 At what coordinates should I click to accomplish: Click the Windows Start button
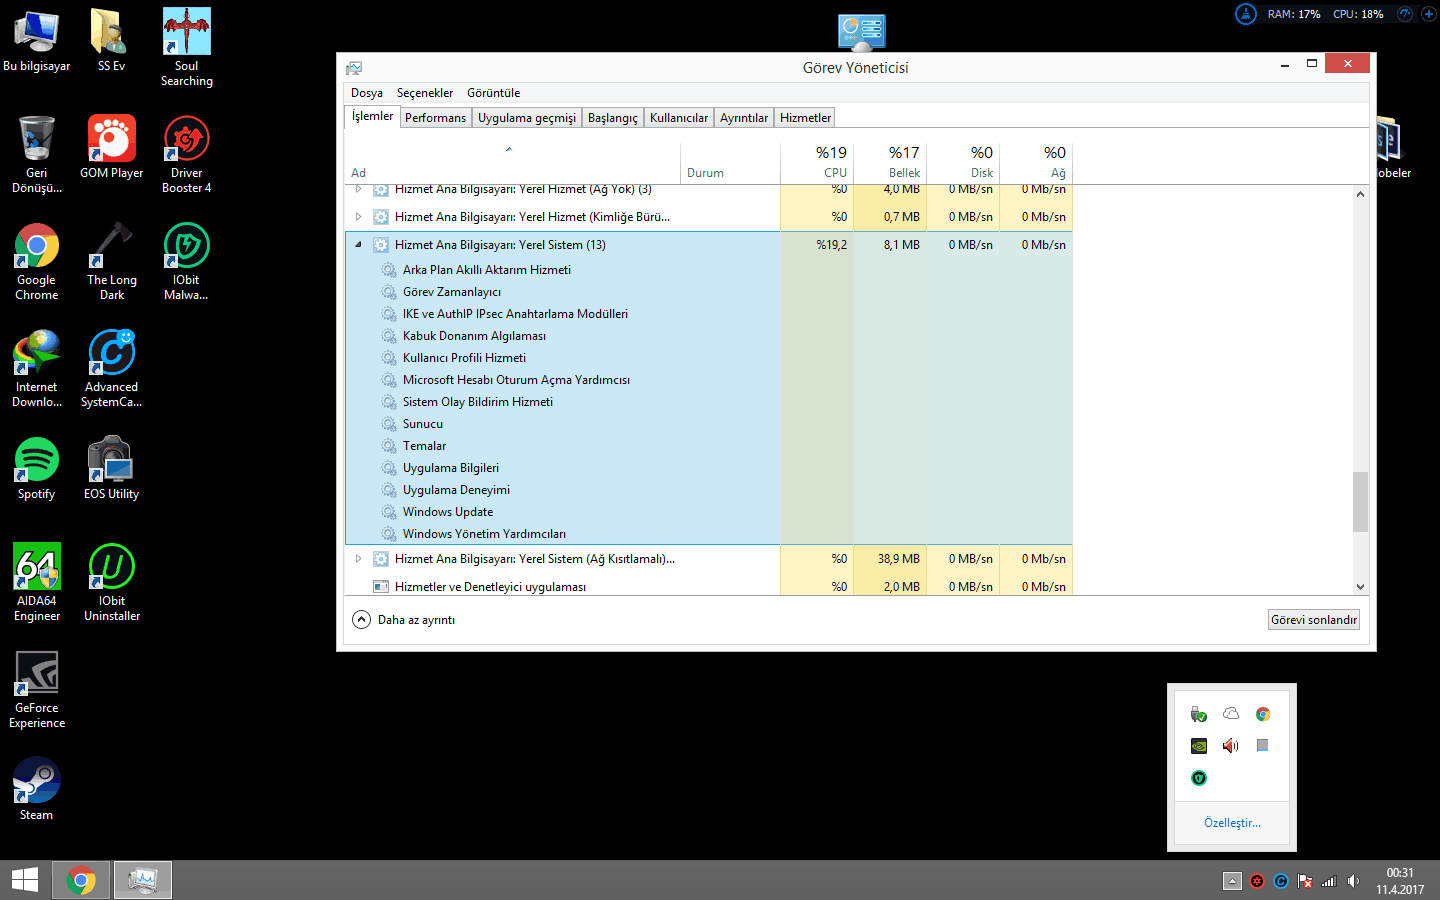[x=24, y=880]
